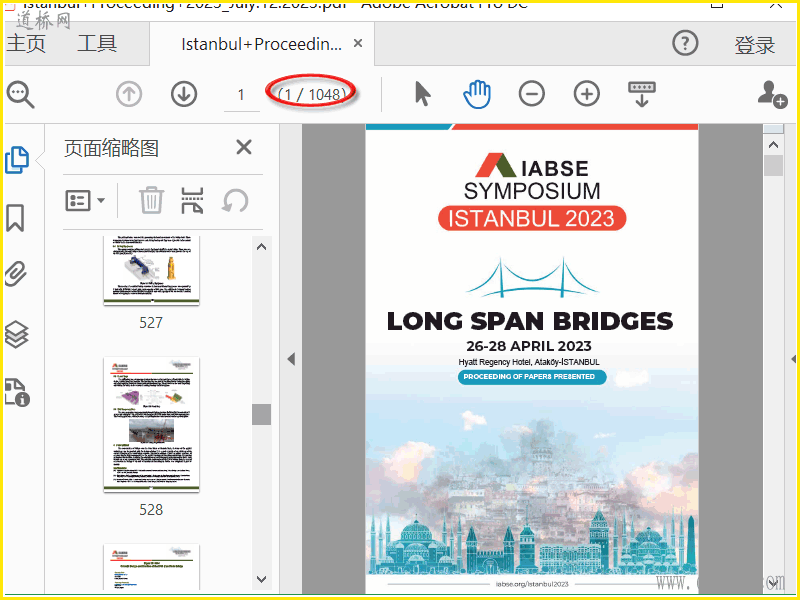Click the thumbnail panel scrollbar handle
This screenshot has width=800, height=600.
(x=262, y=414)
